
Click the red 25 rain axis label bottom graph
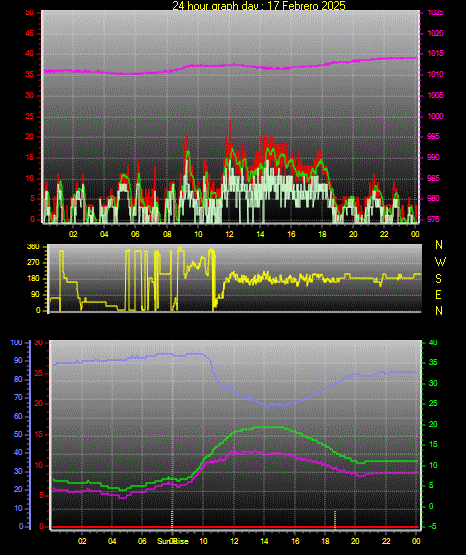[39, 373]
